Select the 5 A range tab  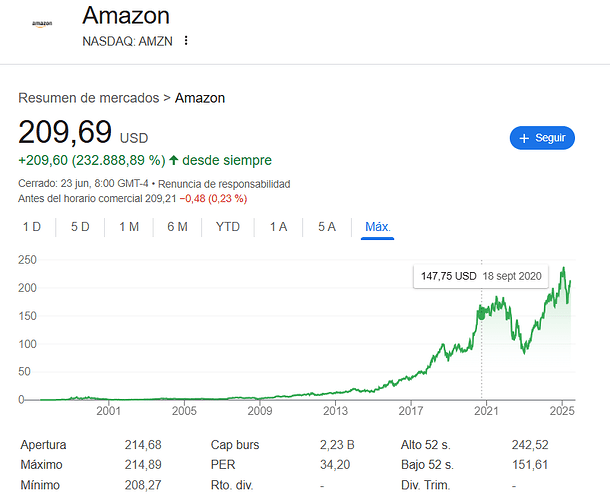pyautogui.click(x=327, y=227)
